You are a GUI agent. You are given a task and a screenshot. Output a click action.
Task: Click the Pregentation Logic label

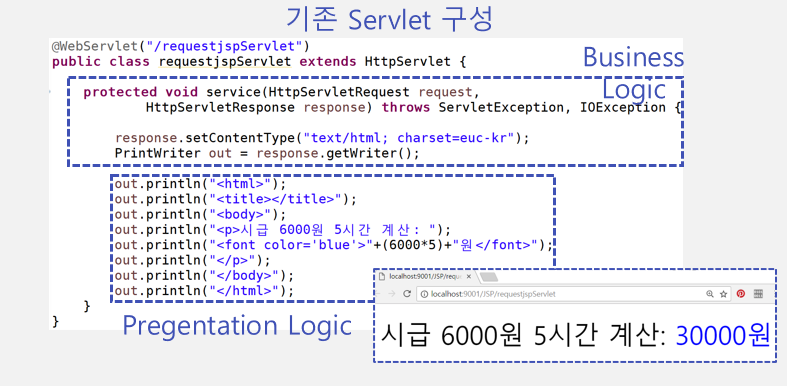(237, 325)
